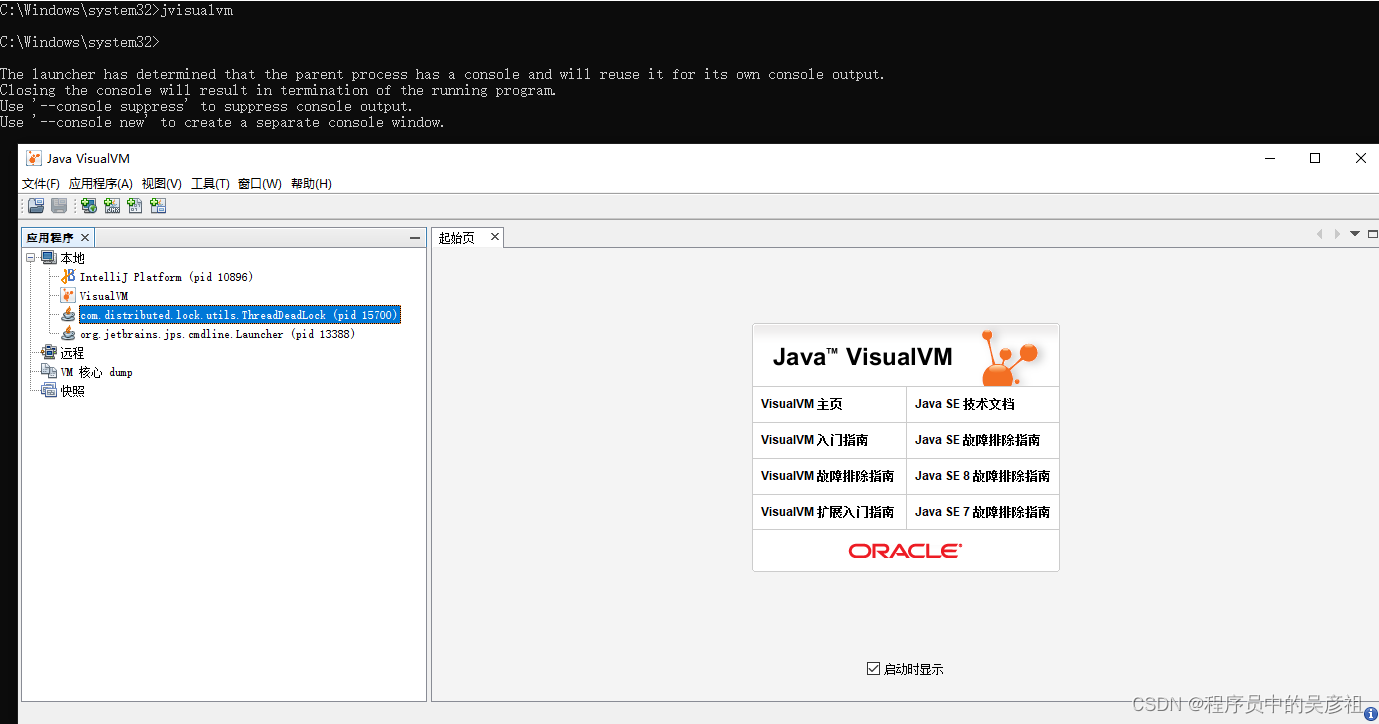Close the 应用程序 panel tab
This screenshot has height=724, width=1379.
coord(85,238)
